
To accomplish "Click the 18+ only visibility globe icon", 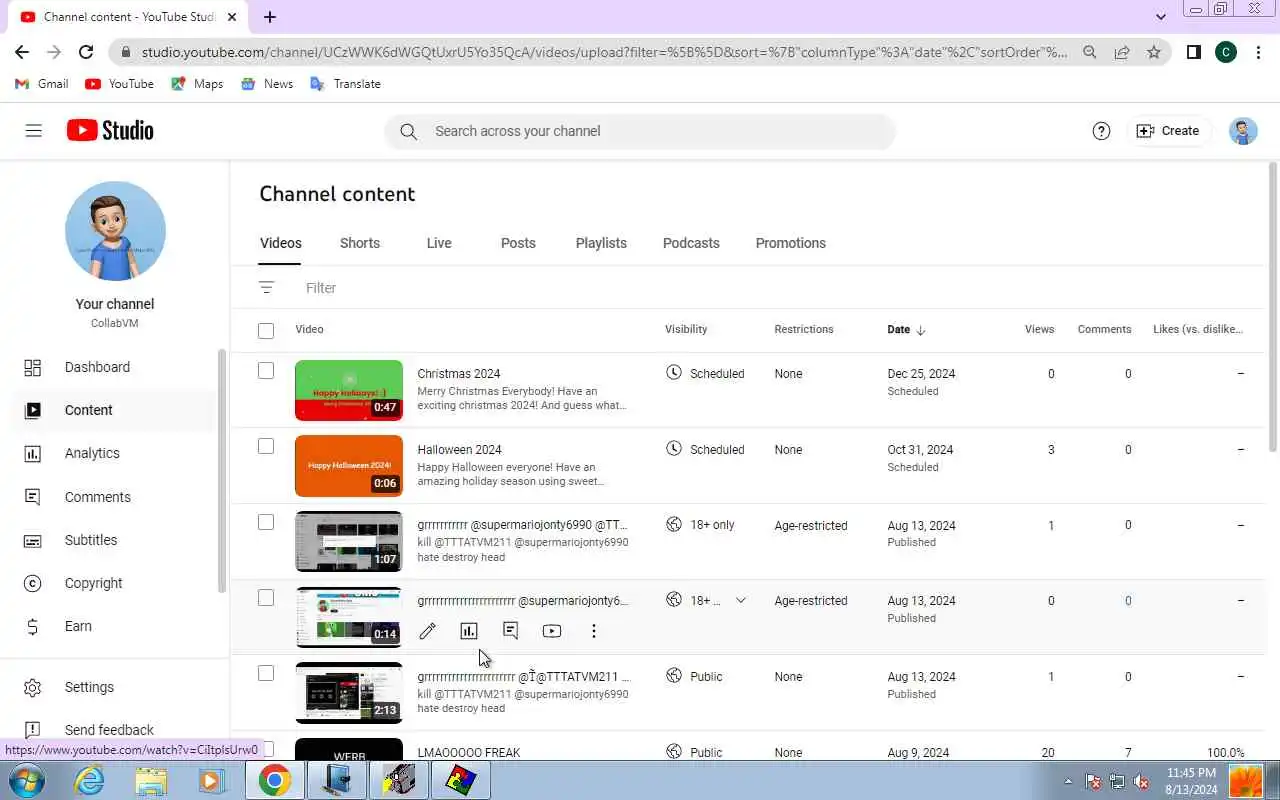I will [674, 525].
